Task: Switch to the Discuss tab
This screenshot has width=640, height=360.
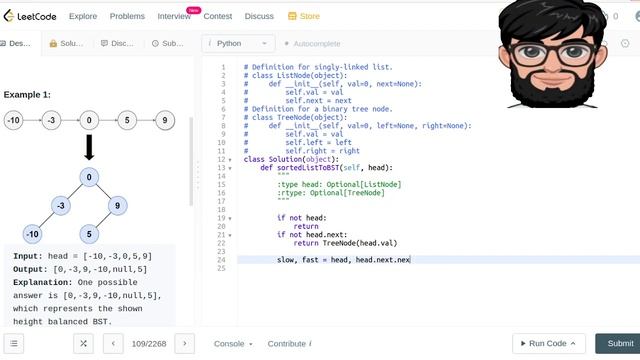Action: tap(117, 43)
